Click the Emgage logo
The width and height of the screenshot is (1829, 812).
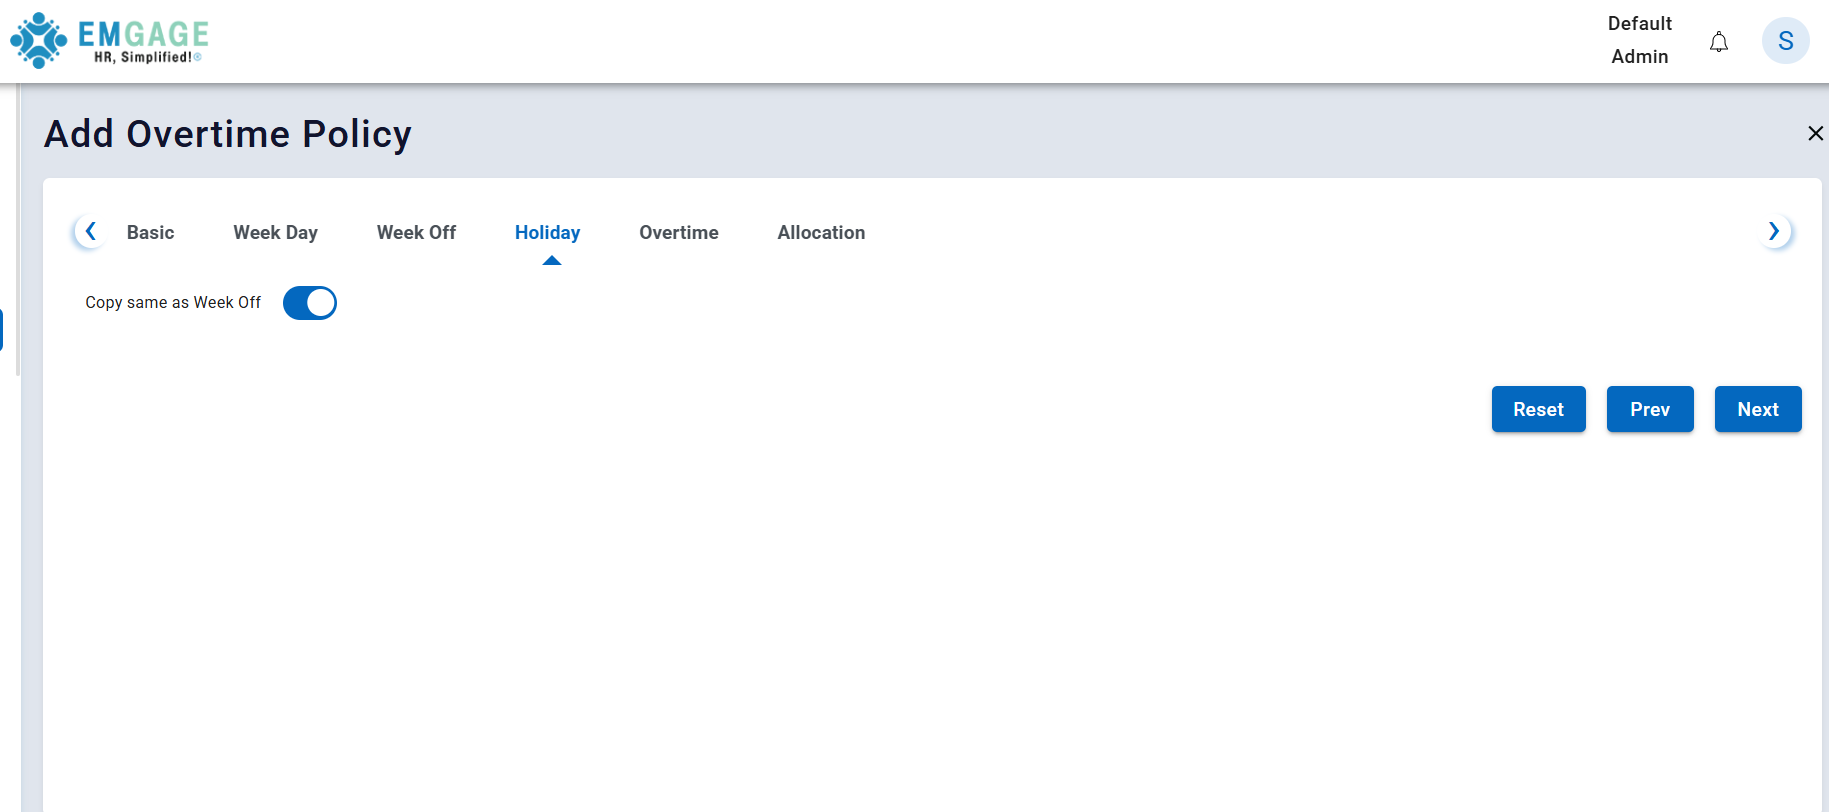109,41
